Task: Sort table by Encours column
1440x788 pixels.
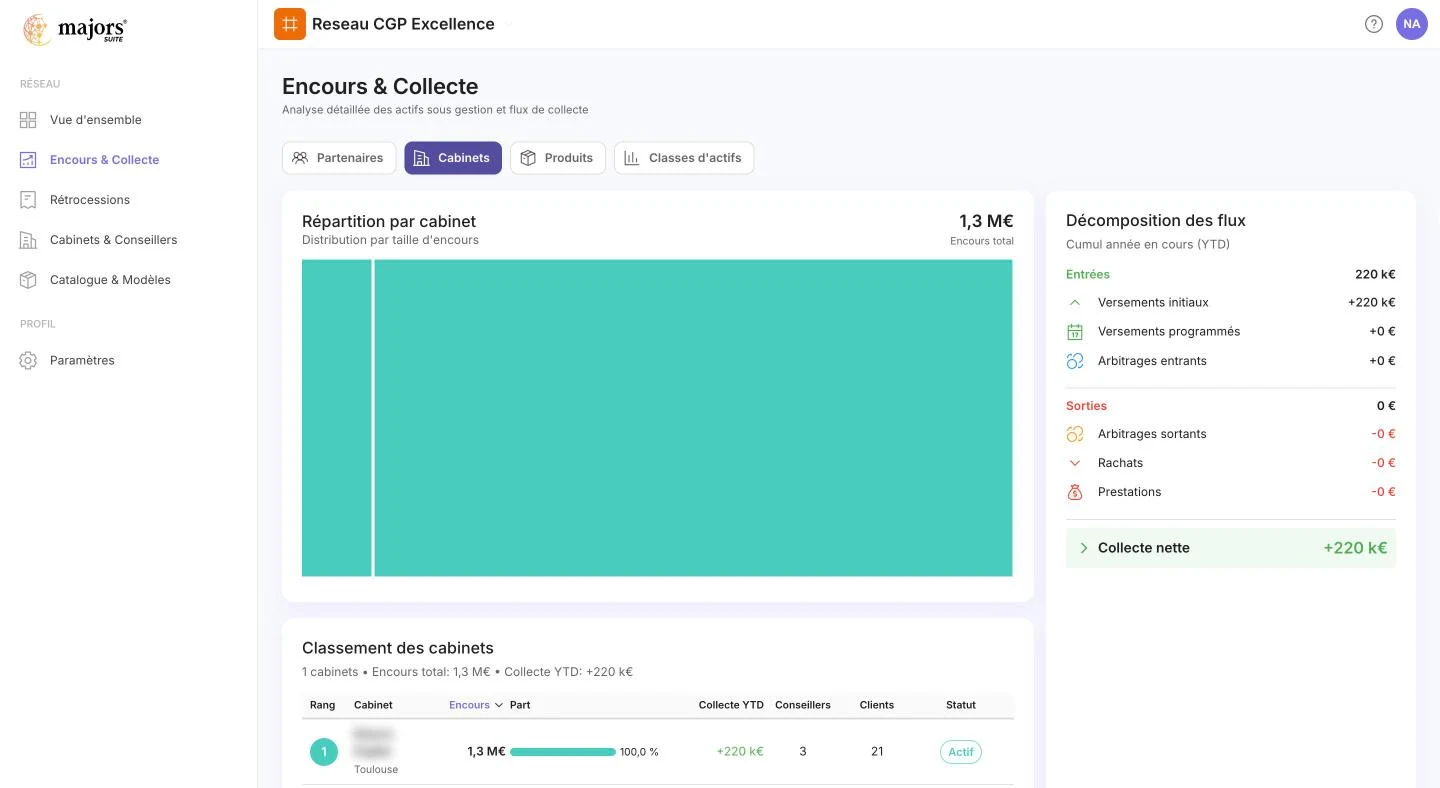Action: click(x=476, y=705)
